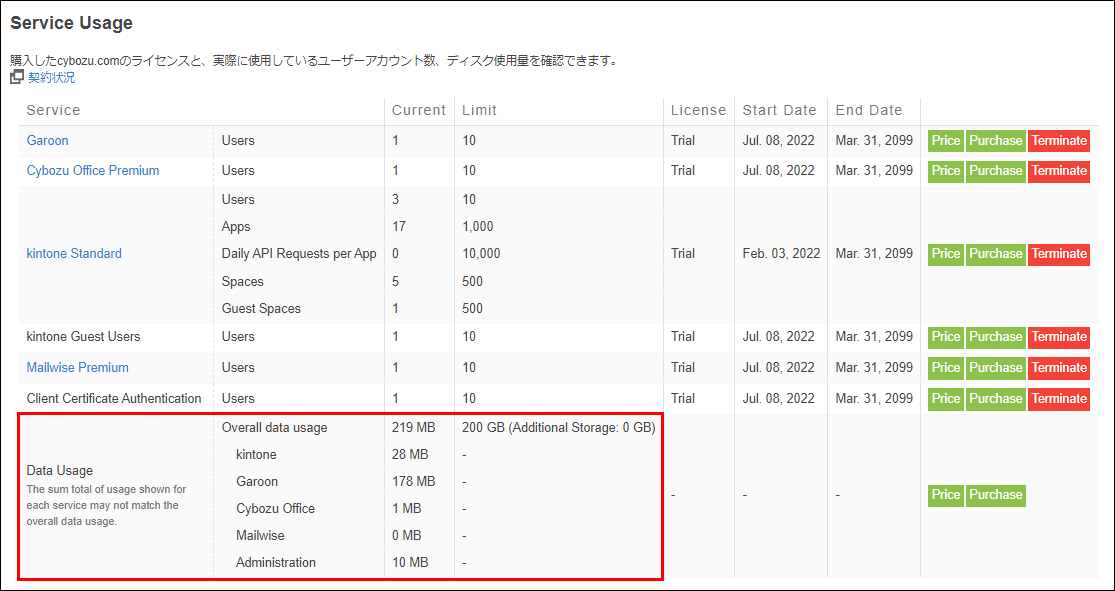Image resolution: width=1115 pixels, height=591 pixels.
Task: Open the Garoon service page
Action: tap(46, 141)
